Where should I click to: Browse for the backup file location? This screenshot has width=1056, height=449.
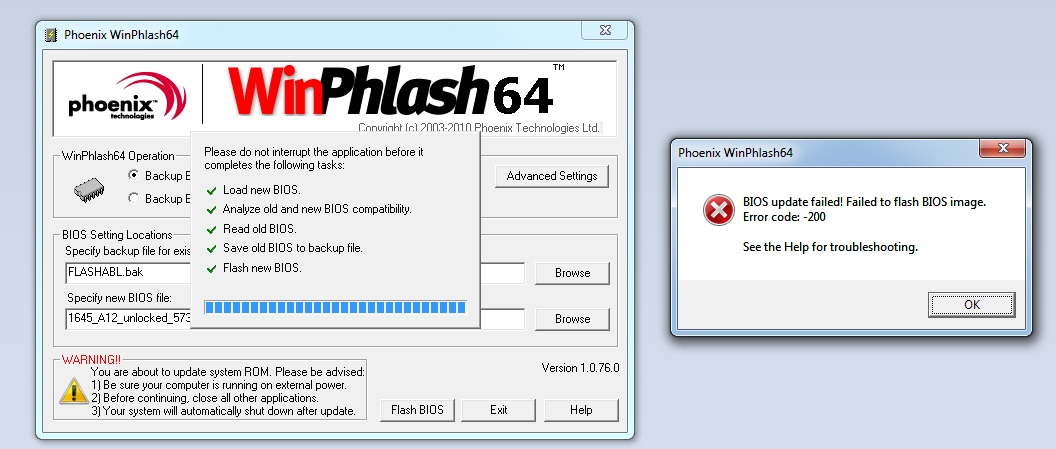[572, 273]
